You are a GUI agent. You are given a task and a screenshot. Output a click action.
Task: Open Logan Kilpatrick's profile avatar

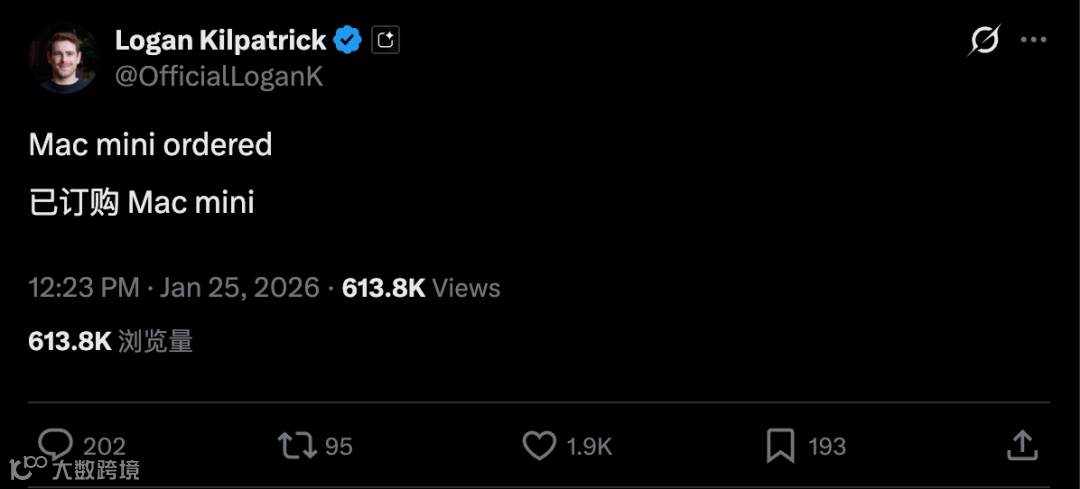pos(62,57)
